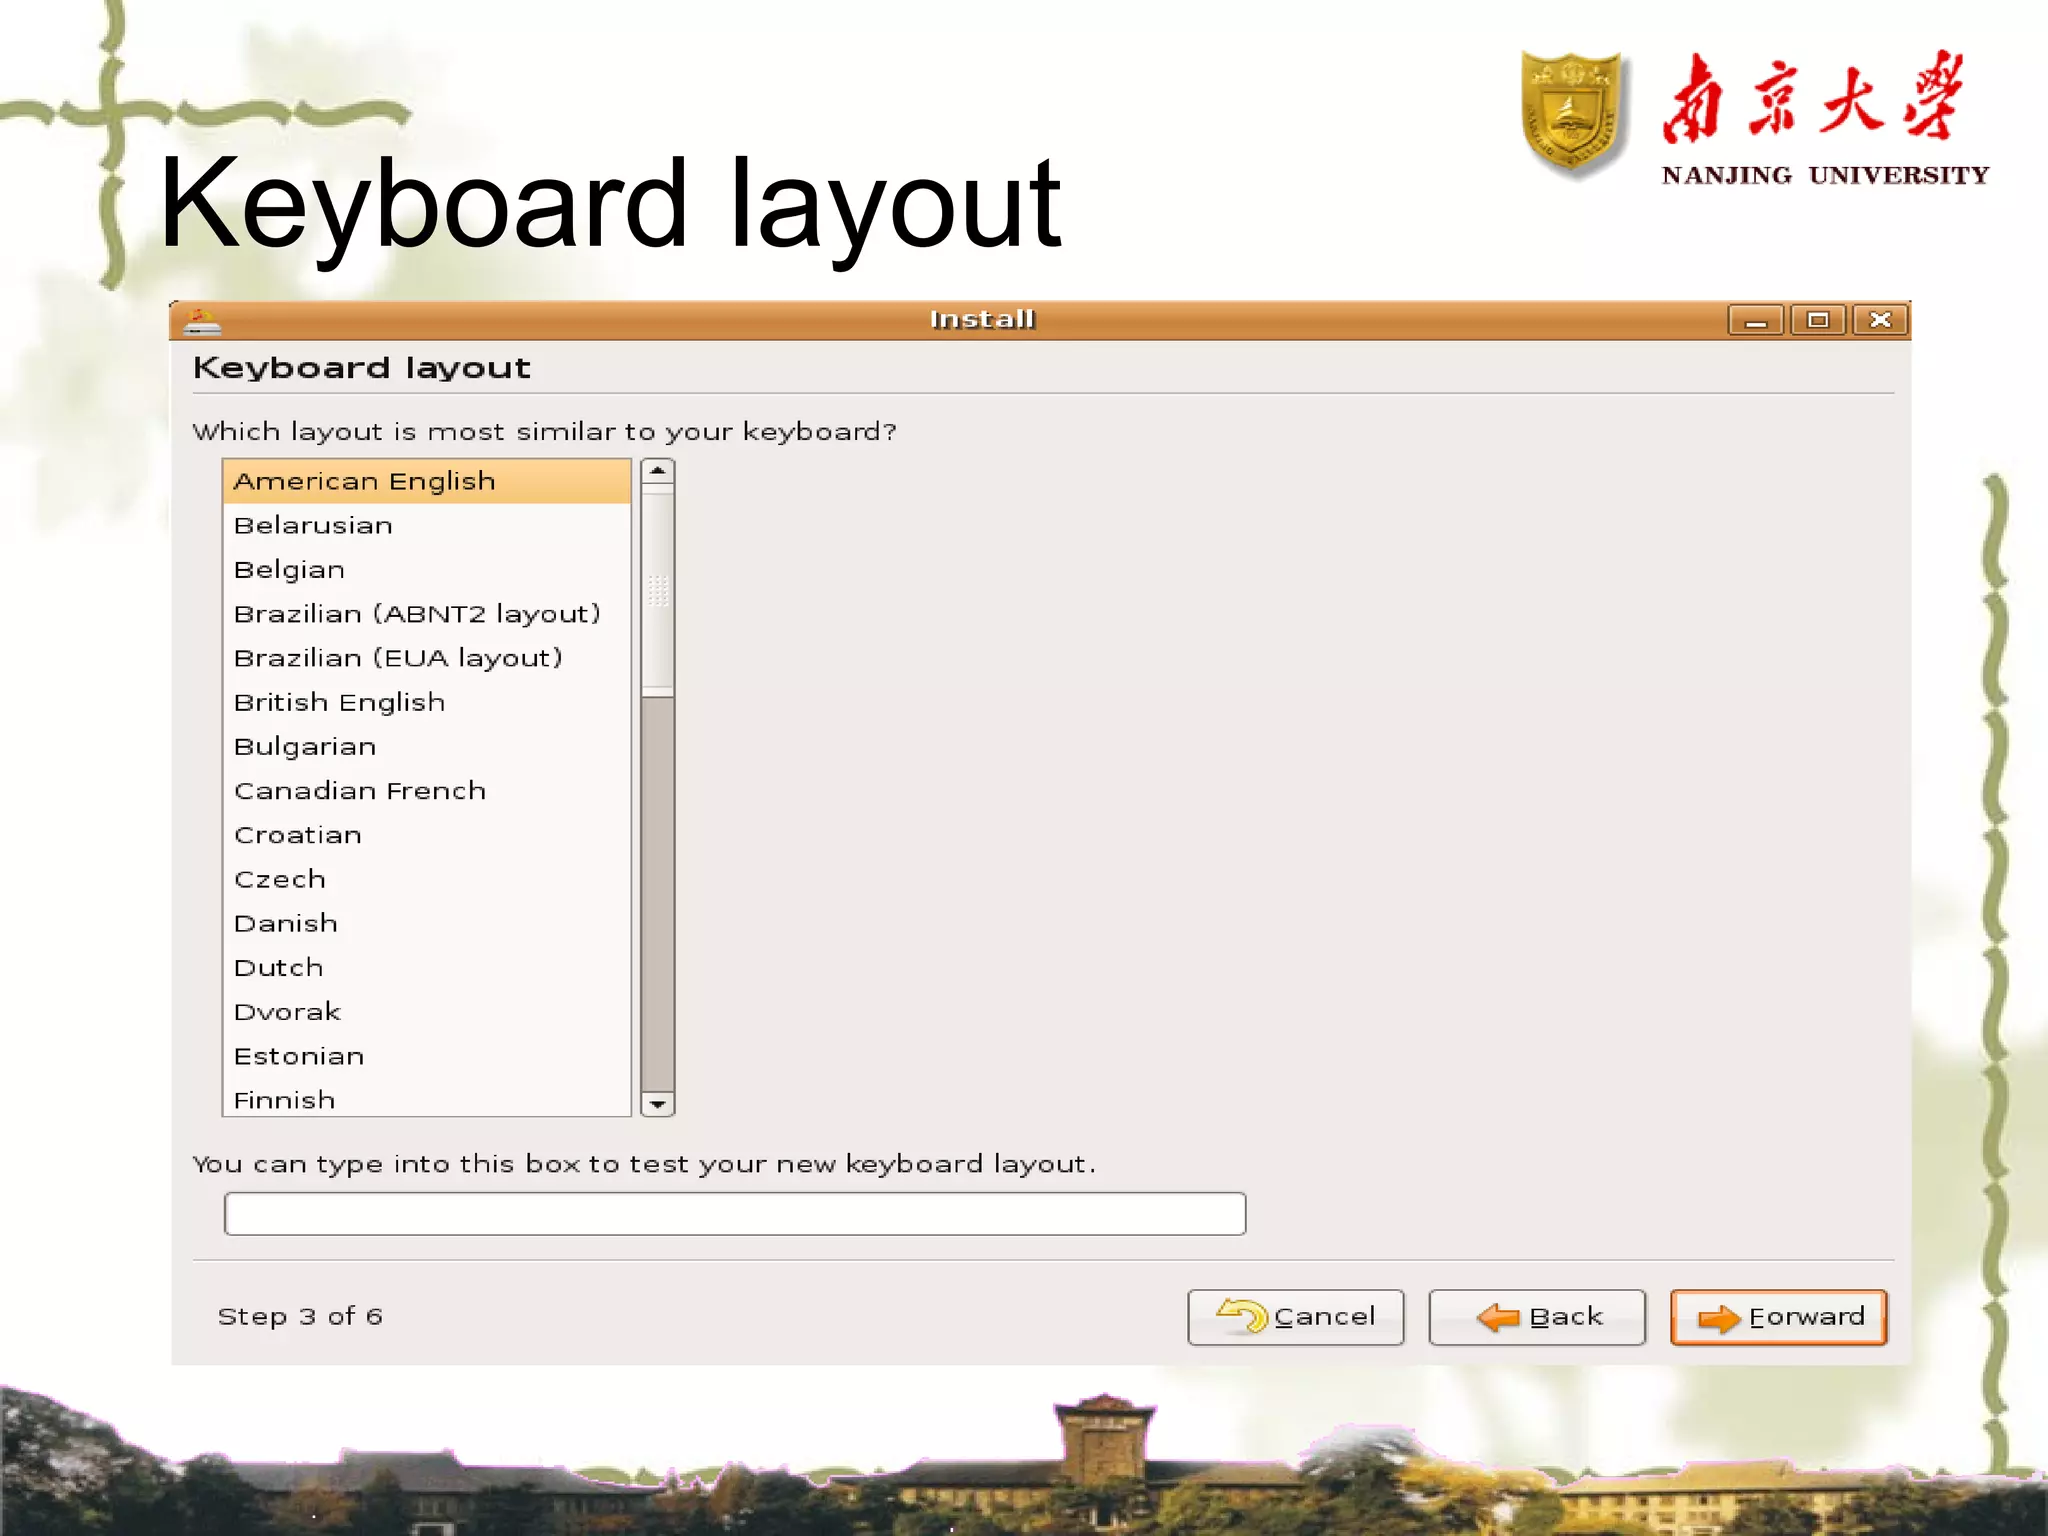Close the Install window
Viewport: 2048px width, 1536px height.
tap(1880, 320)
